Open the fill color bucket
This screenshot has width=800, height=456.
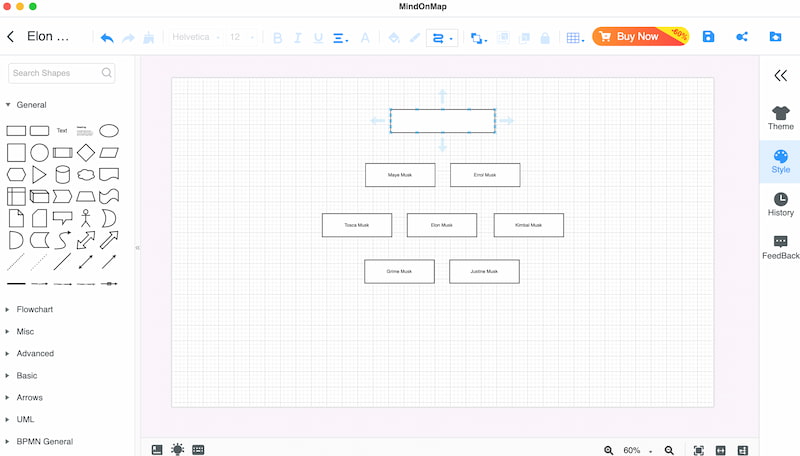coord(394,38)
